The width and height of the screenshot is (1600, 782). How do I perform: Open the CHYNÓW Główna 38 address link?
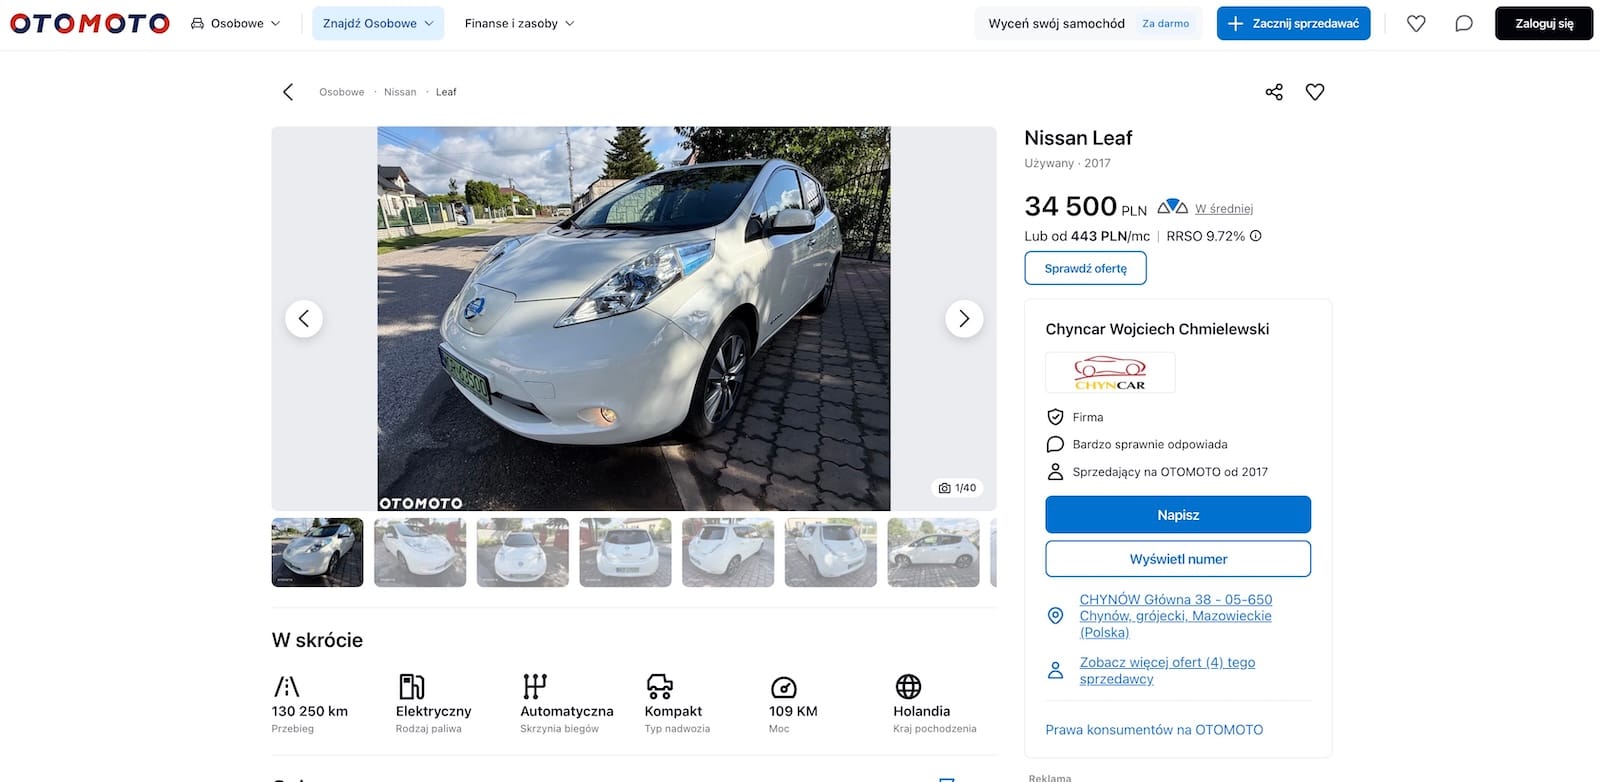point(1176,616)
